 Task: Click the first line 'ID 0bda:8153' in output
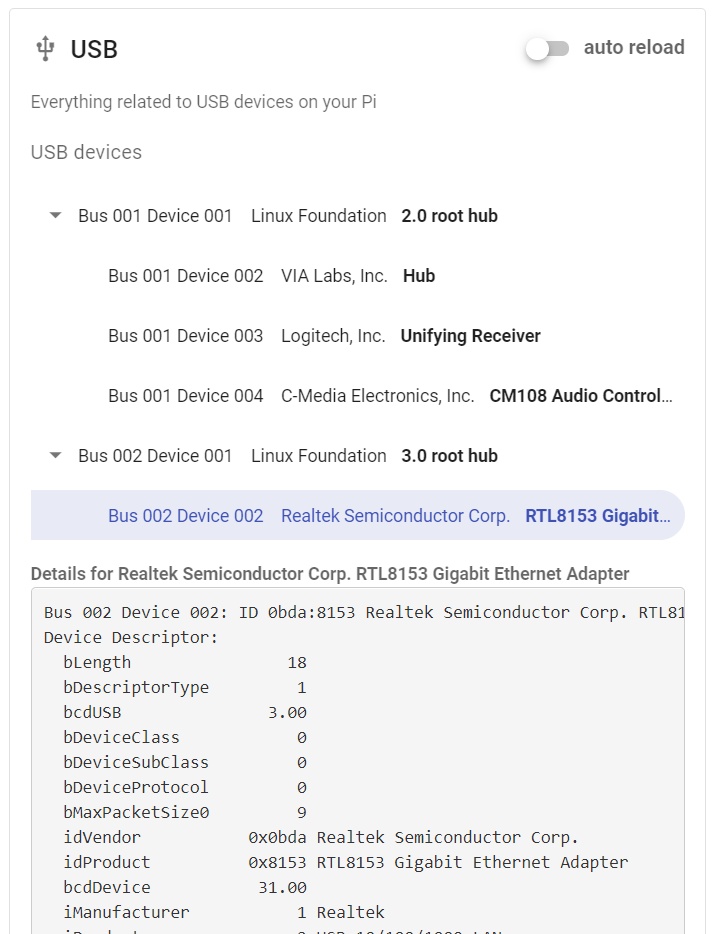click(x=365, y=612)
